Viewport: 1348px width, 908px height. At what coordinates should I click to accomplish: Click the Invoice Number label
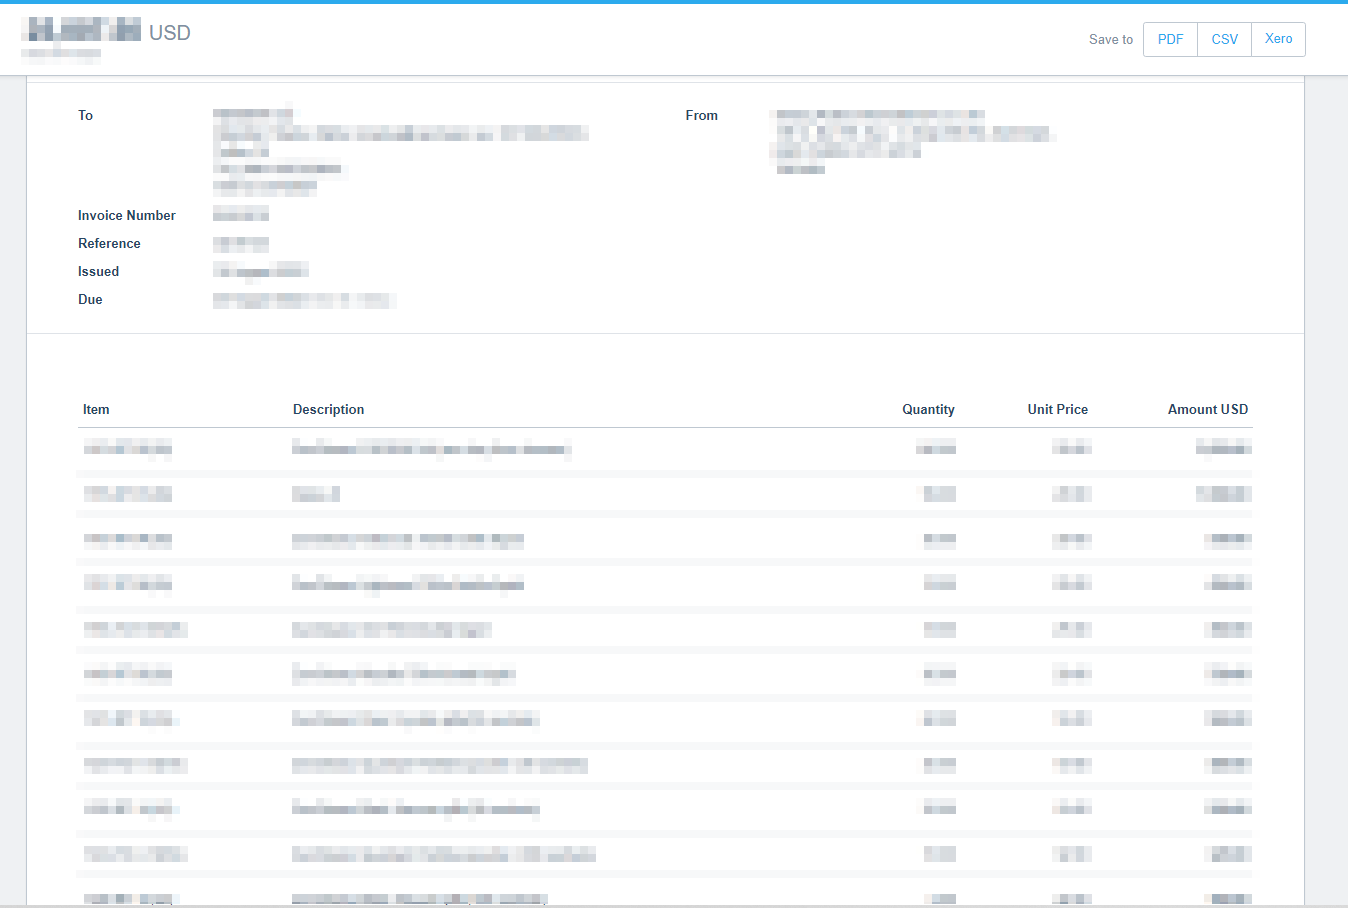(x=127, y=216)
